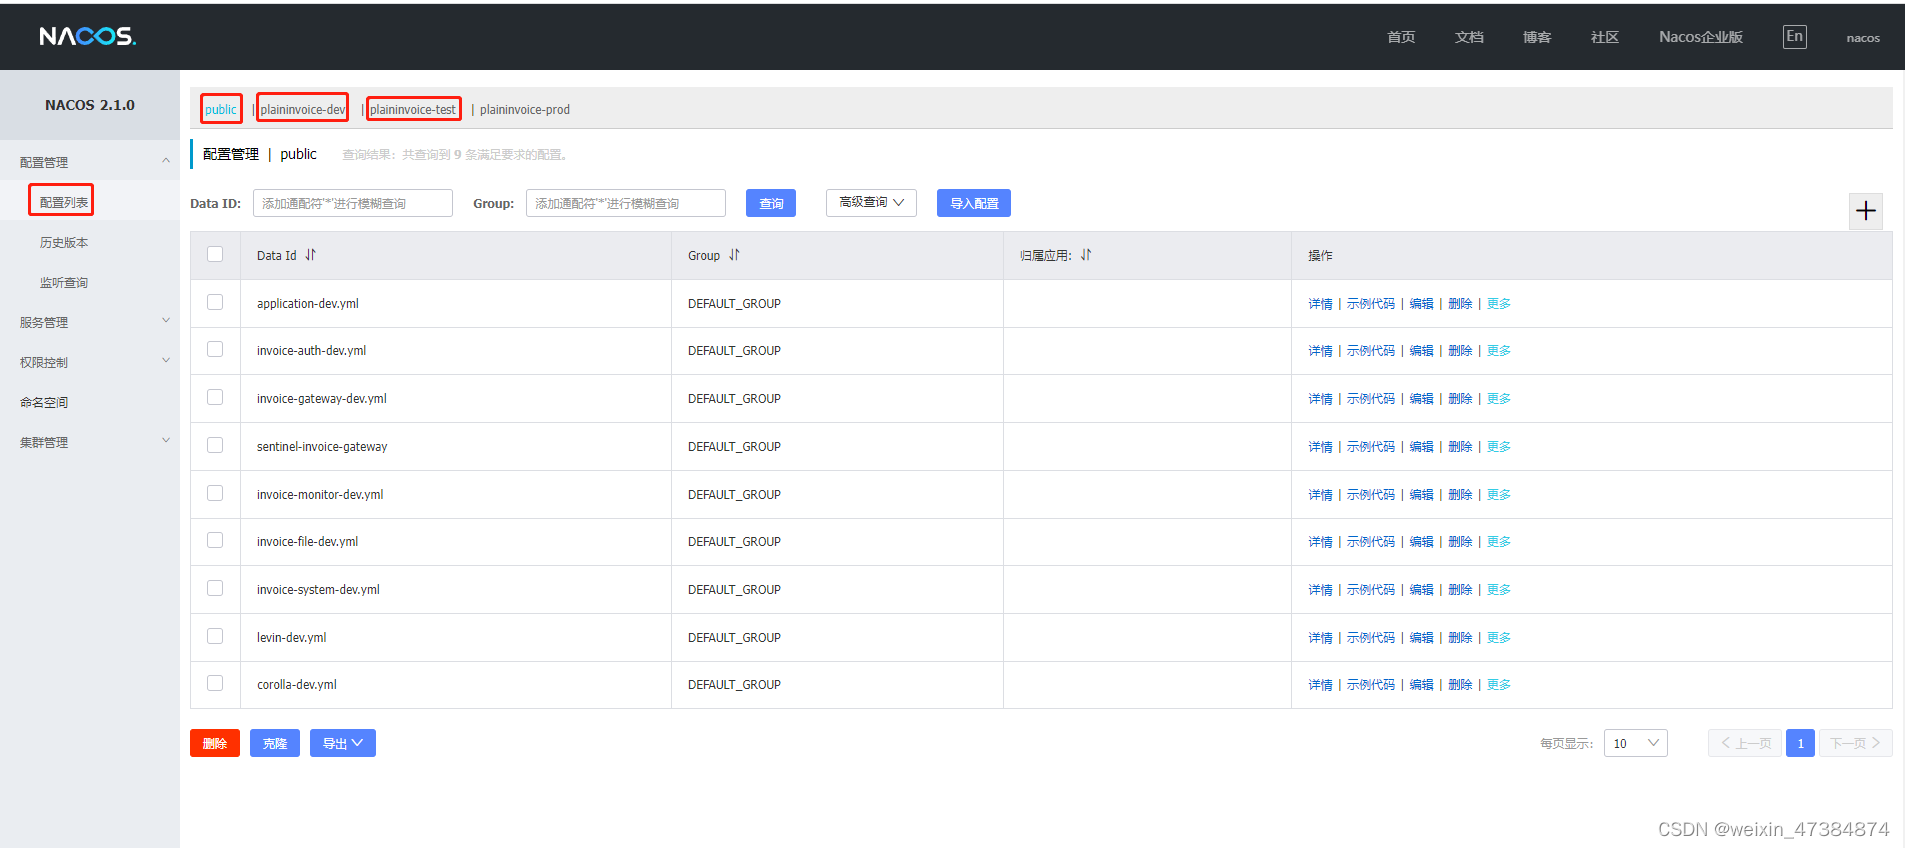The image size is (1905, 848).
Task: Check the sentinel-invoice-gateway row checkbox
Action: [x=215, y=445]
